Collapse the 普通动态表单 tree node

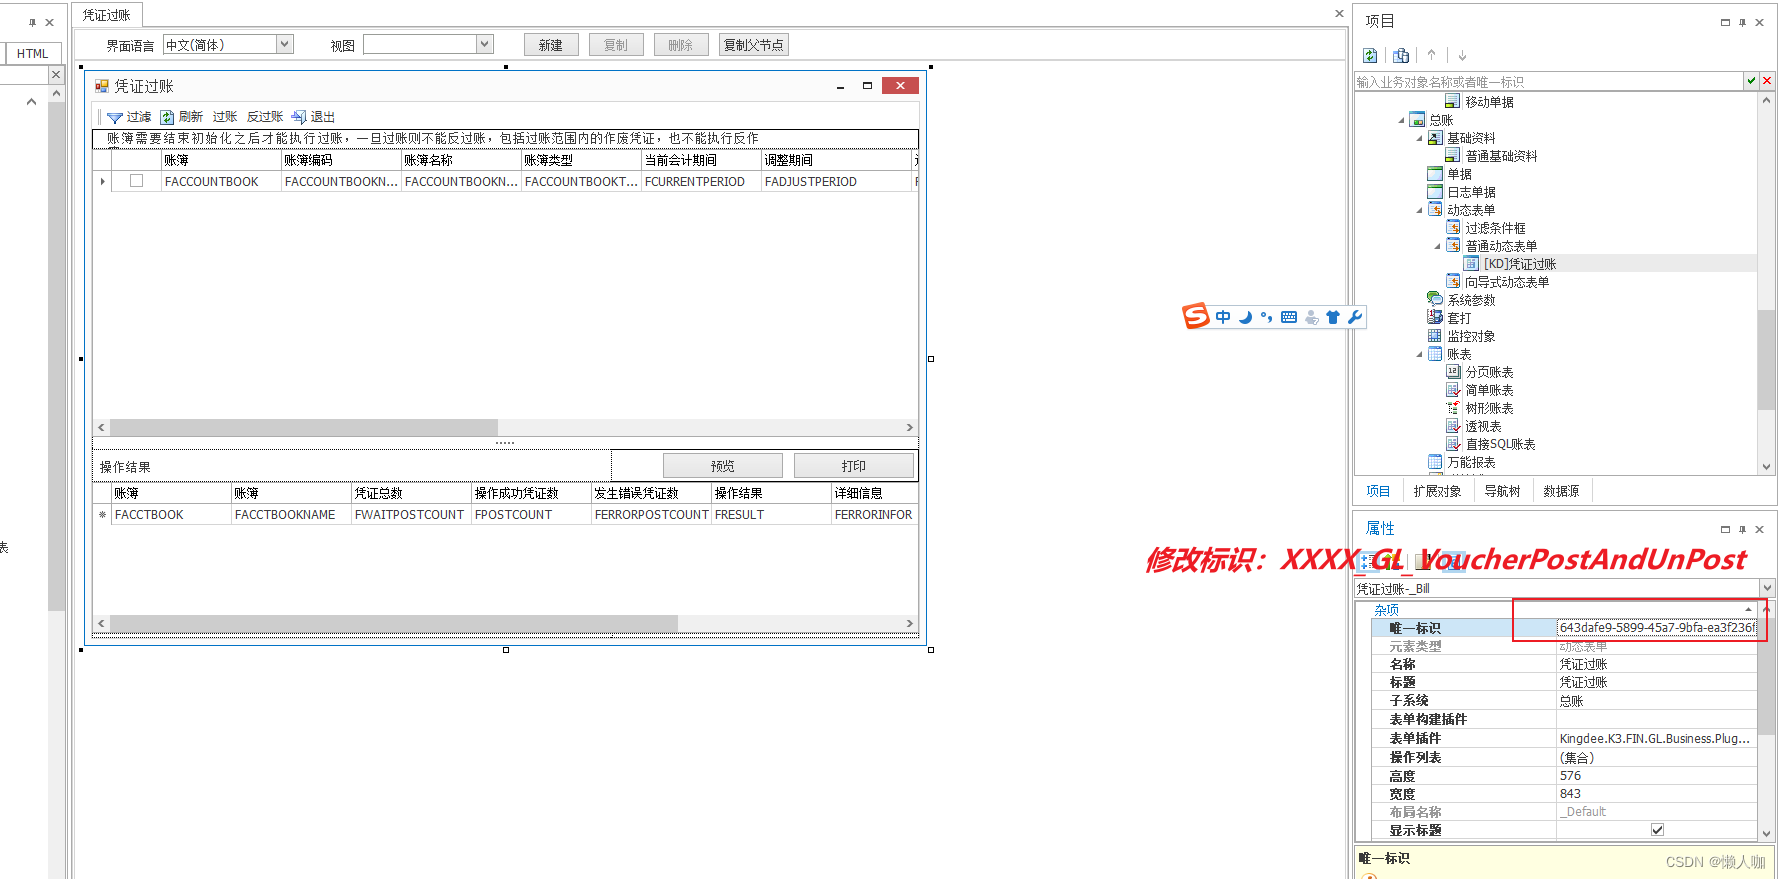(x=1437, y=246)
